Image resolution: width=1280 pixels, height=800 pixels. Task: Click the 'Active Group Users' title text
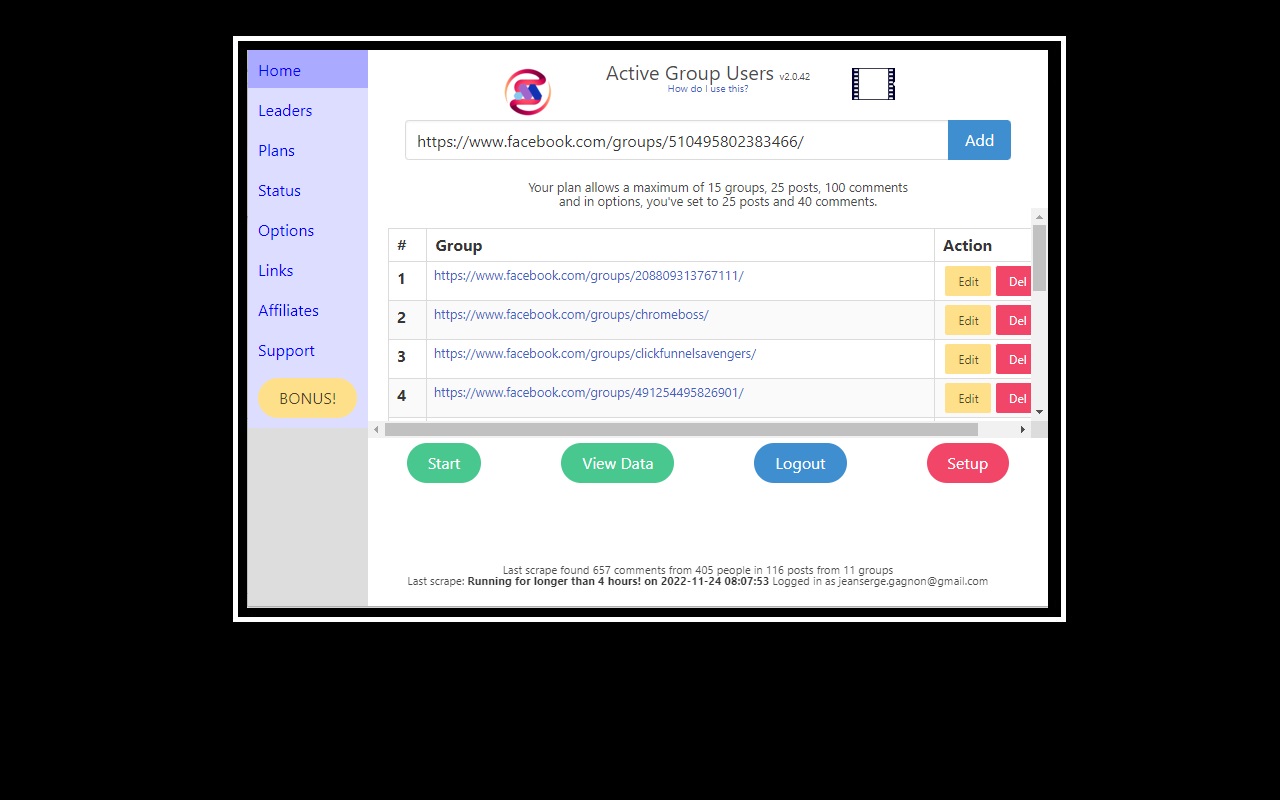pyautogui.click(x=689, y=73)
